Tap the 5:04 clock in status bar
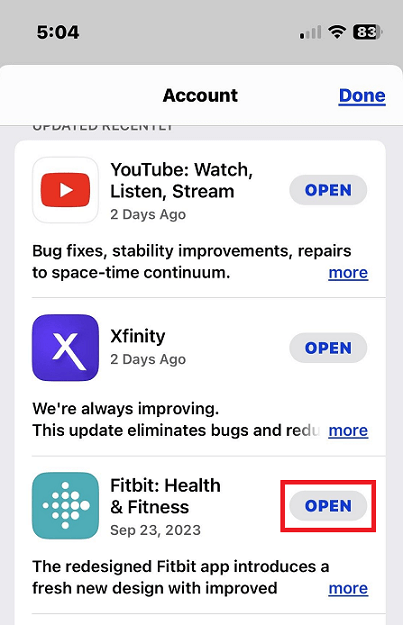The height and width of the screenshot is (625, 403). (x=58, y=32)
